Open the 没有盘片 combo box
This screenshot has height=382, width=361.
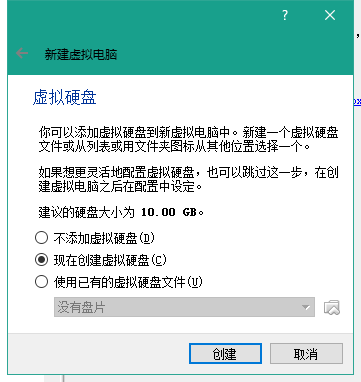tap(184, 307)
